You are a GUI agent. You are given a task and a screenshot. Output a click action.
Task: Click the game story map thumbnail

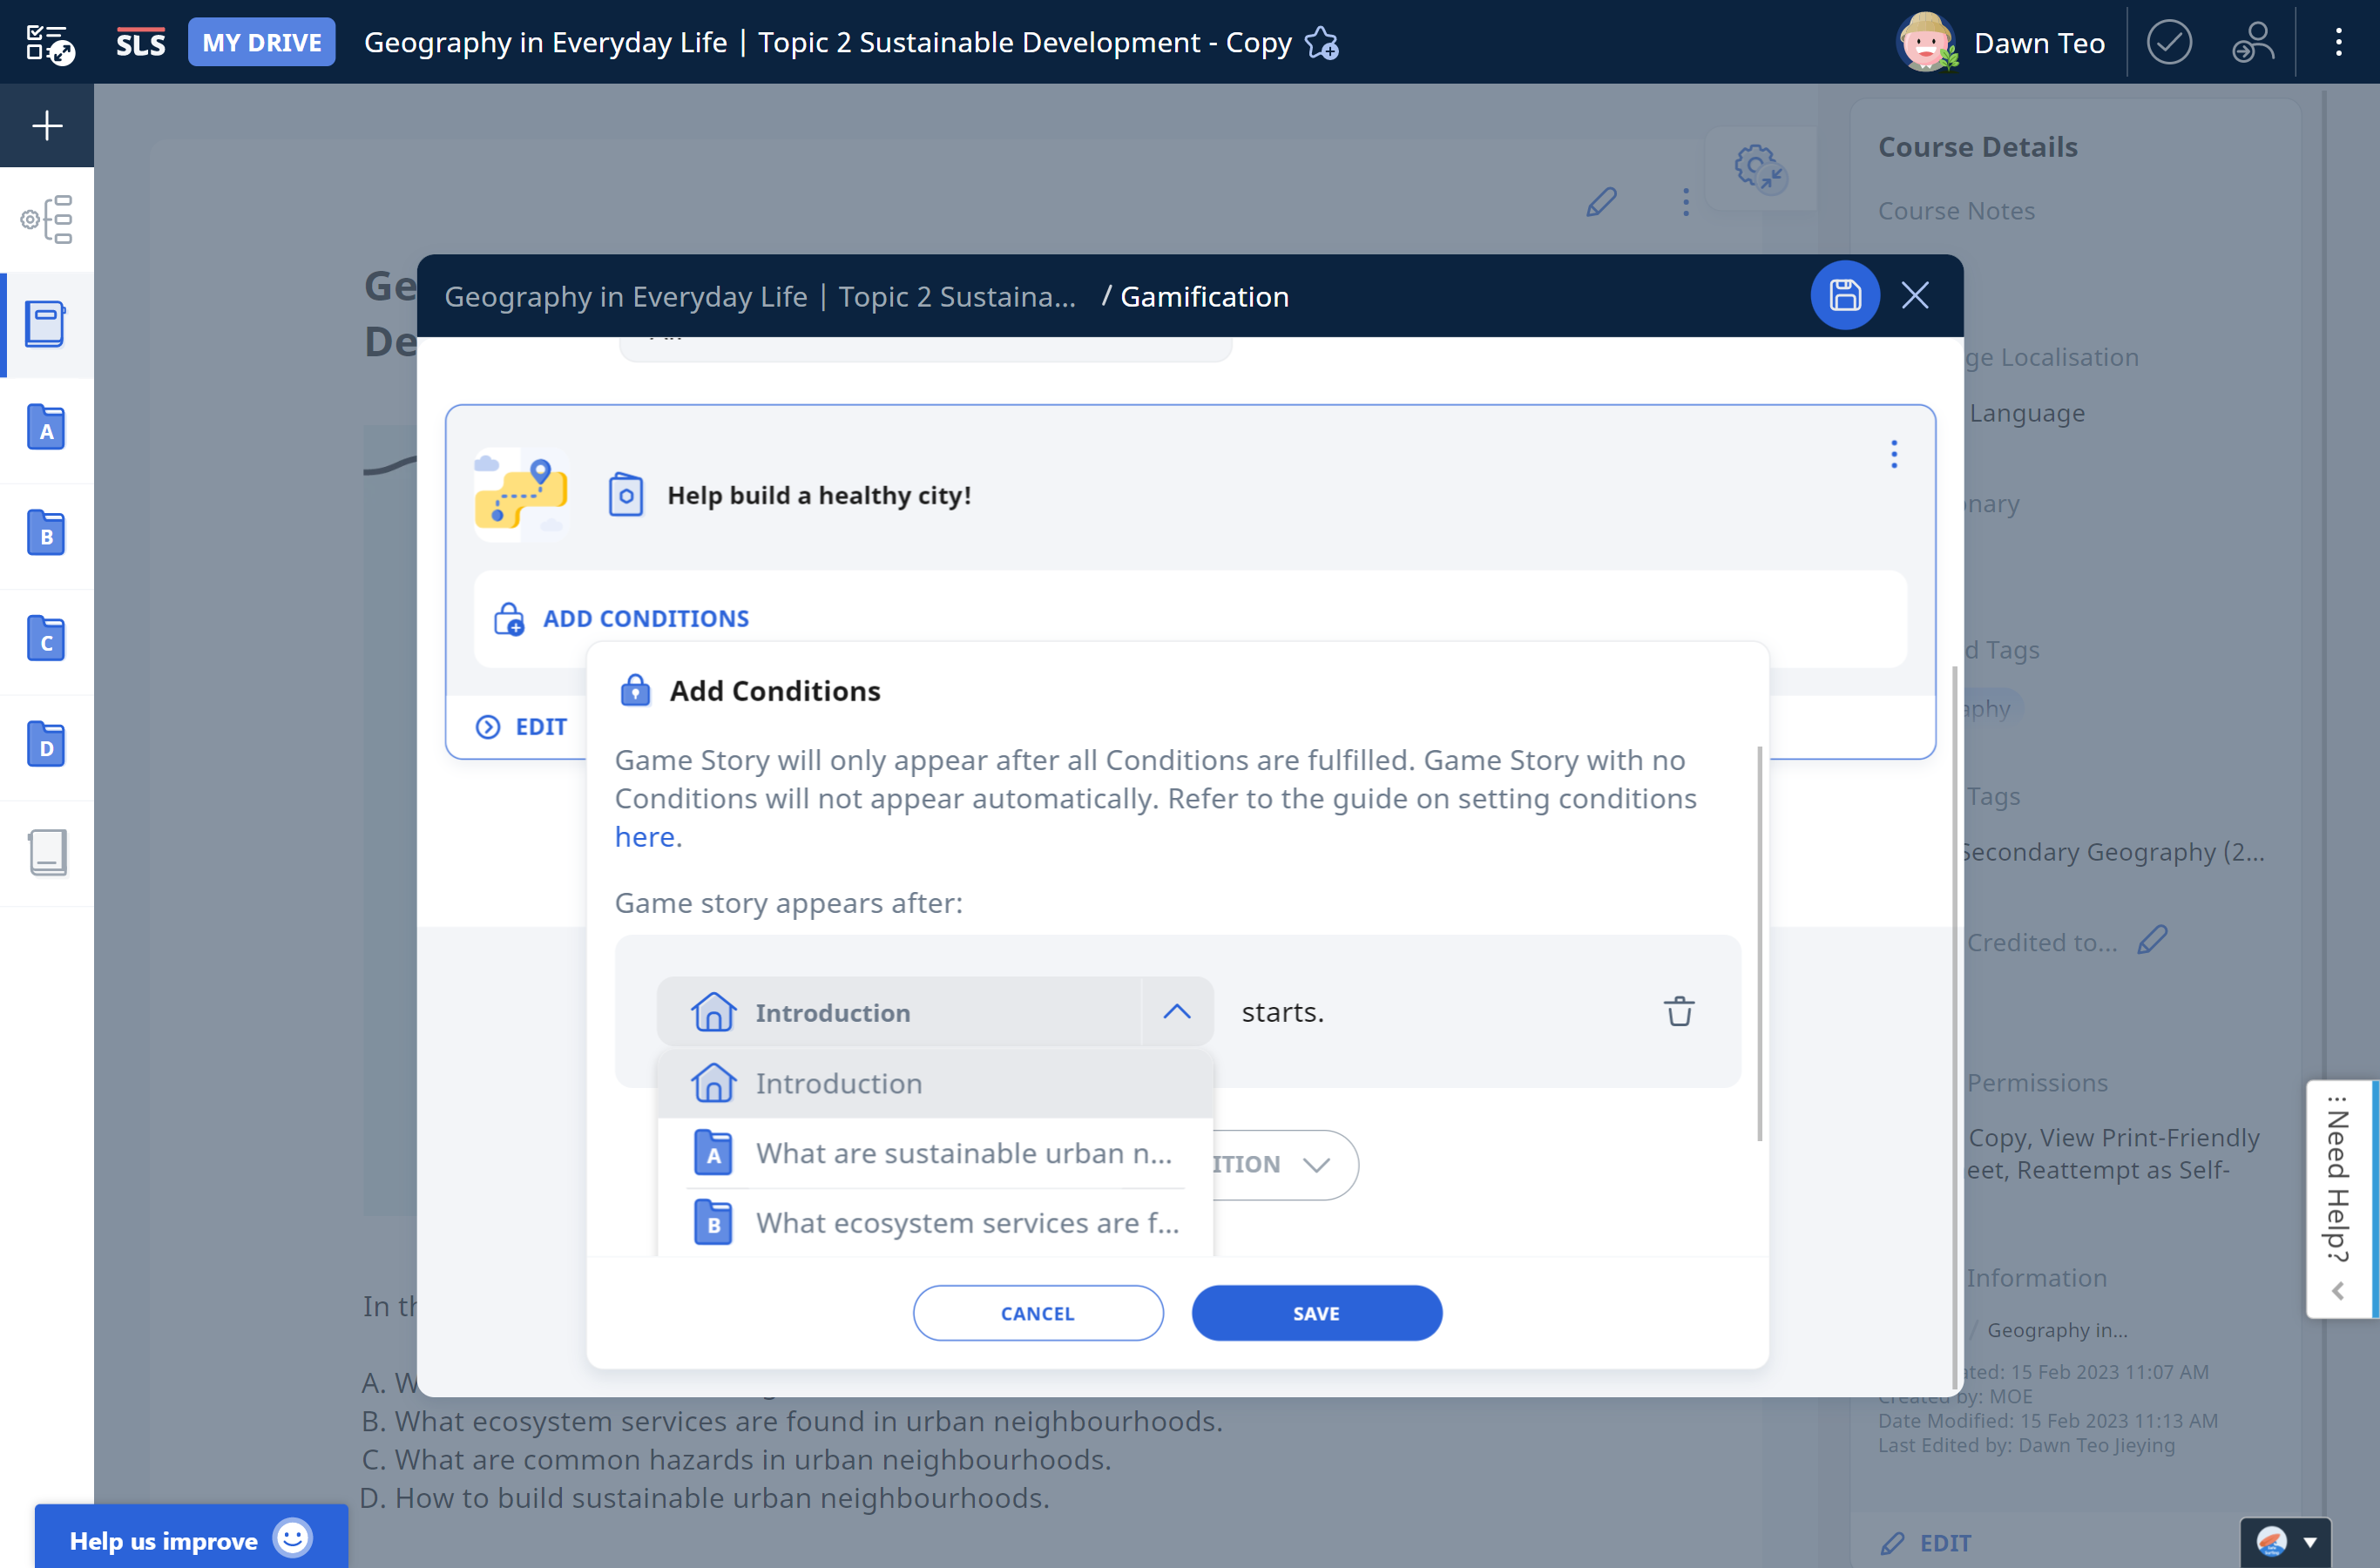point(520,495)
